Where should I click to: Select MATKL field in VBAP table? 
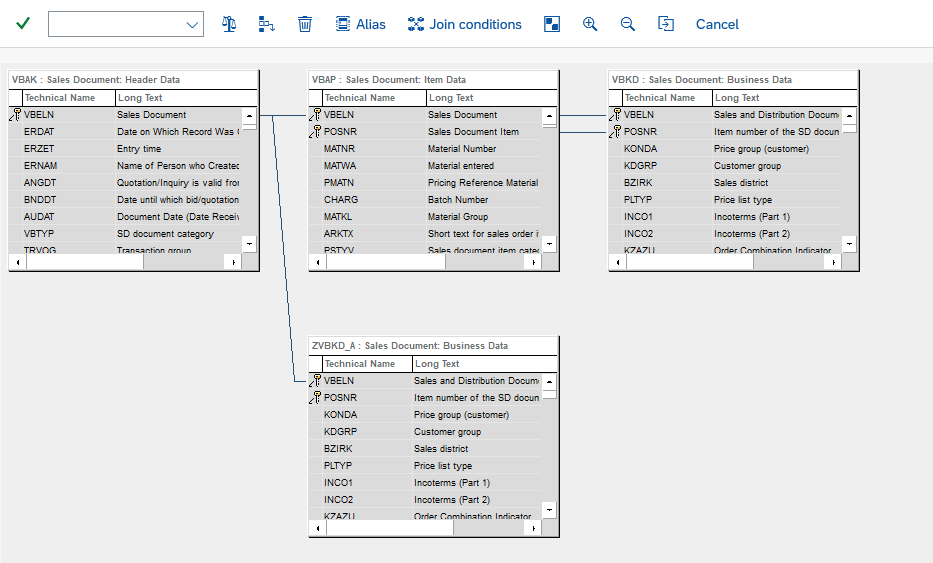click(425, 217)
